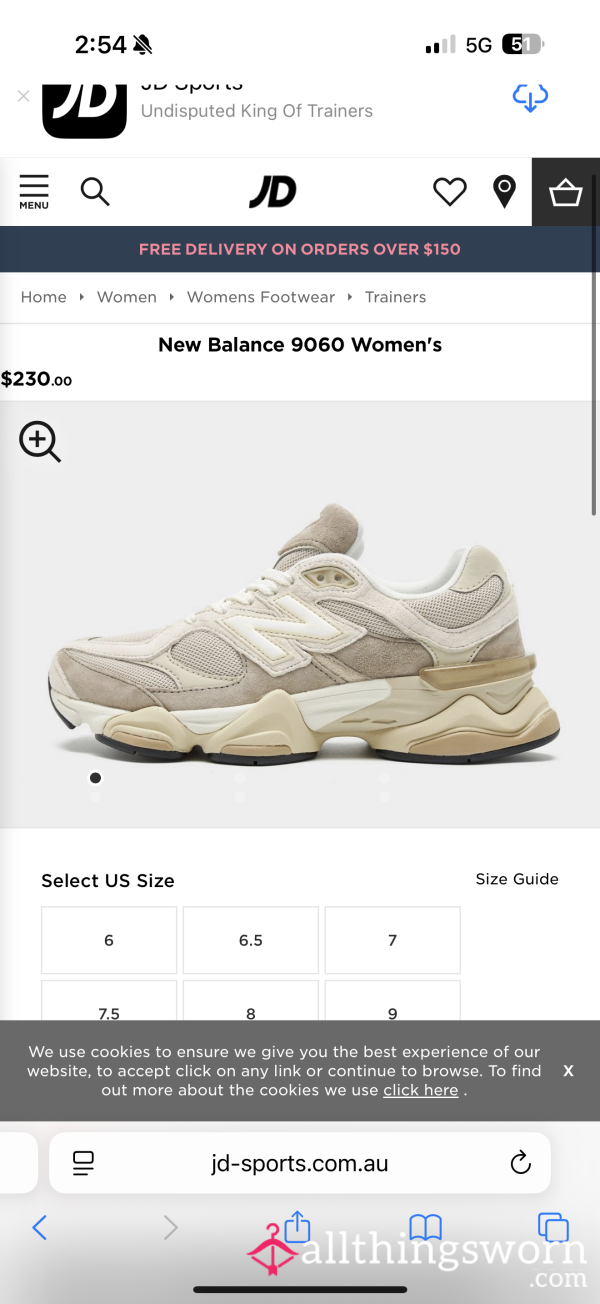
Task: Select US size 6.5
Action: [251, 940]
